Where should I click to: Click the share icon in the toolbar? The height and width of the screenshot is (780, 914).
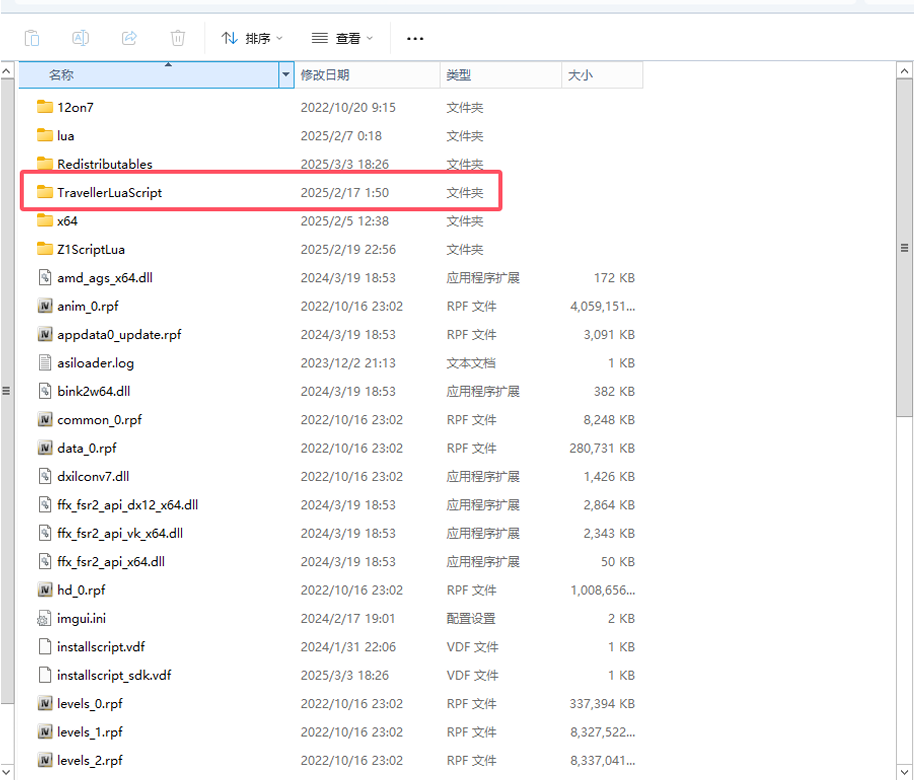129,38
